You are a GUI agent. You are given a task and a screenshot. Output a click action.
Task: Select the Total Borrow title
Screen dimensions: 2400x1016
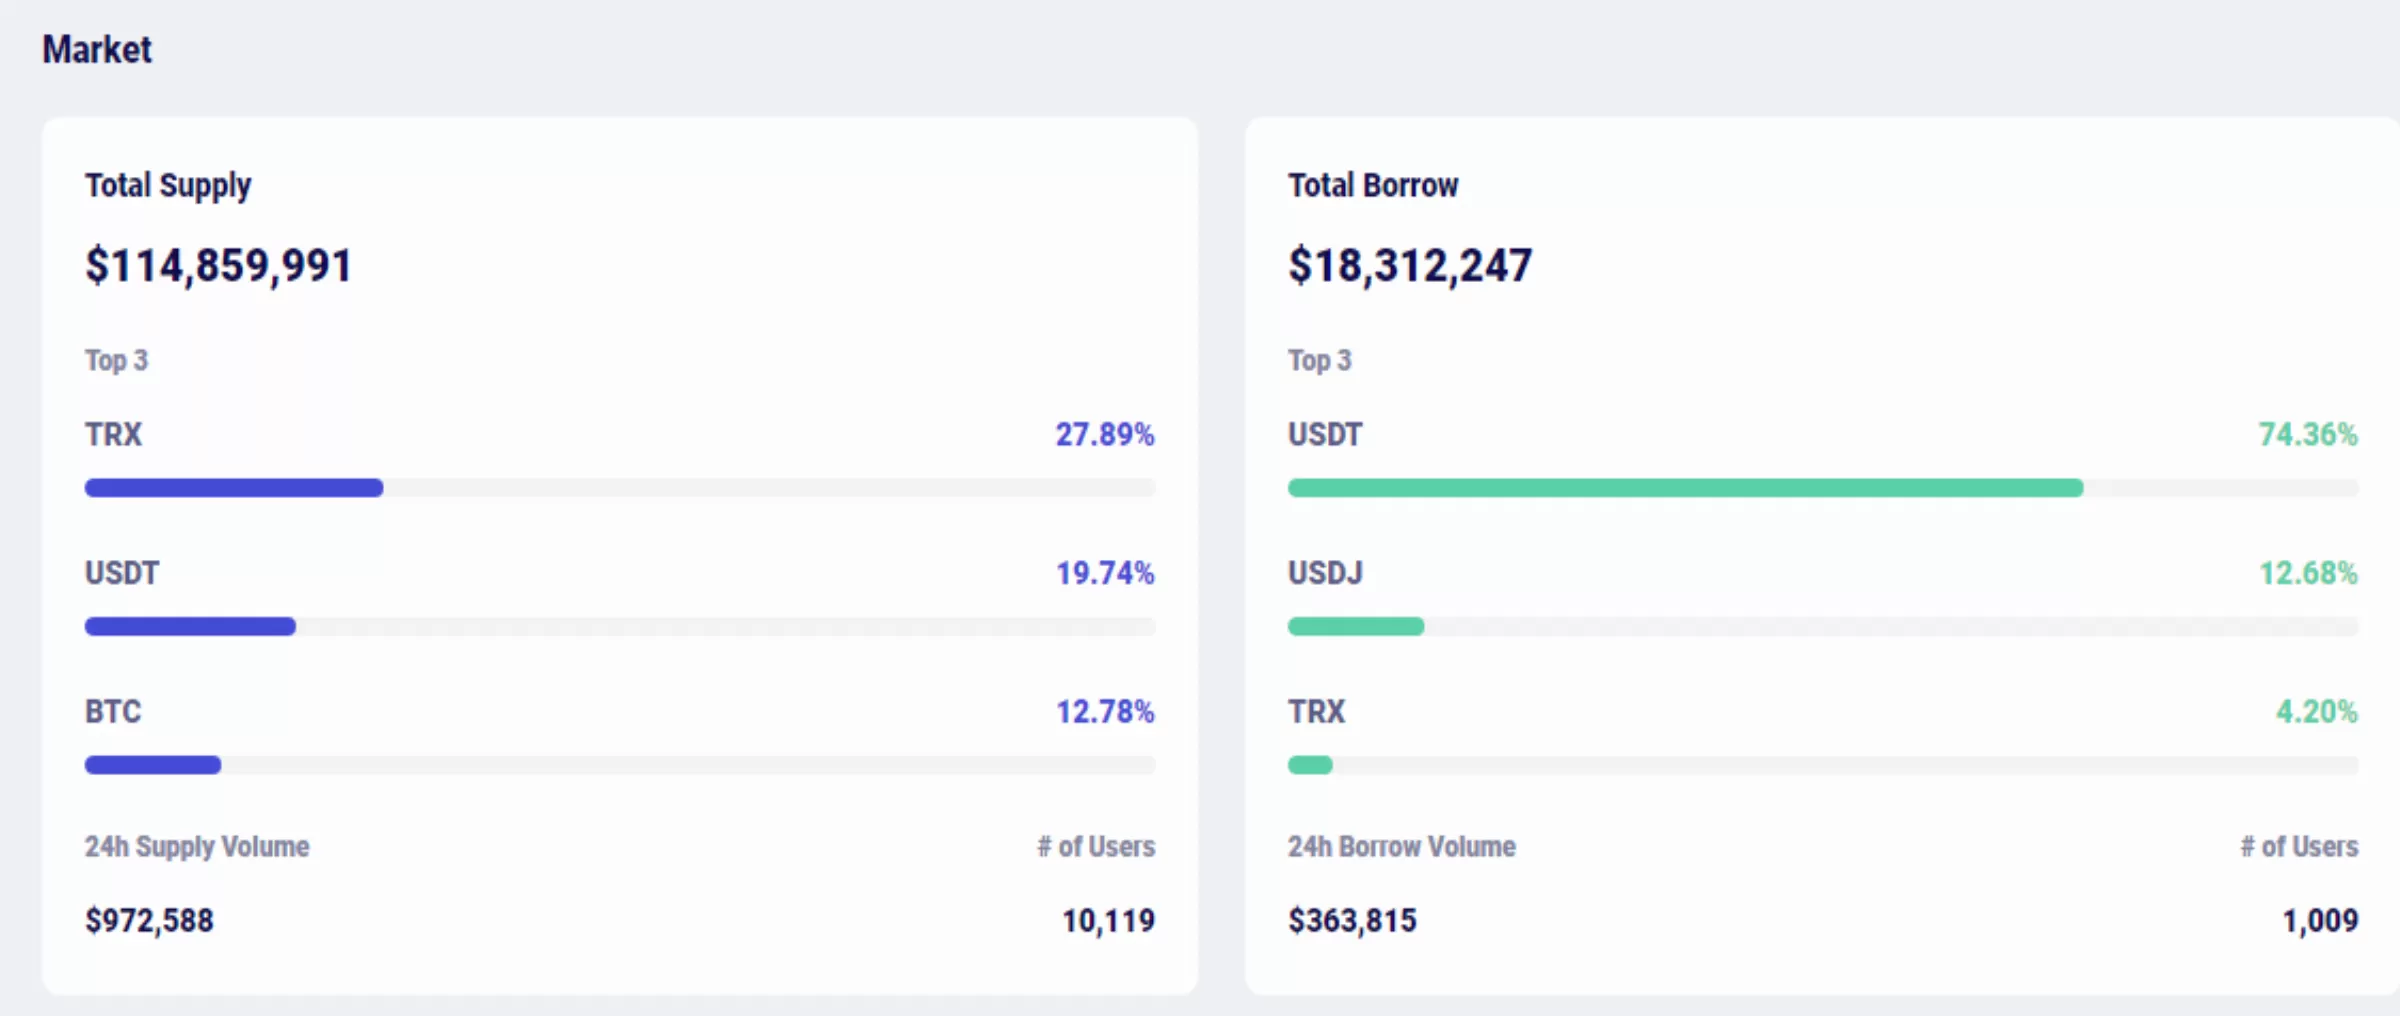(x=1373, y=185)
